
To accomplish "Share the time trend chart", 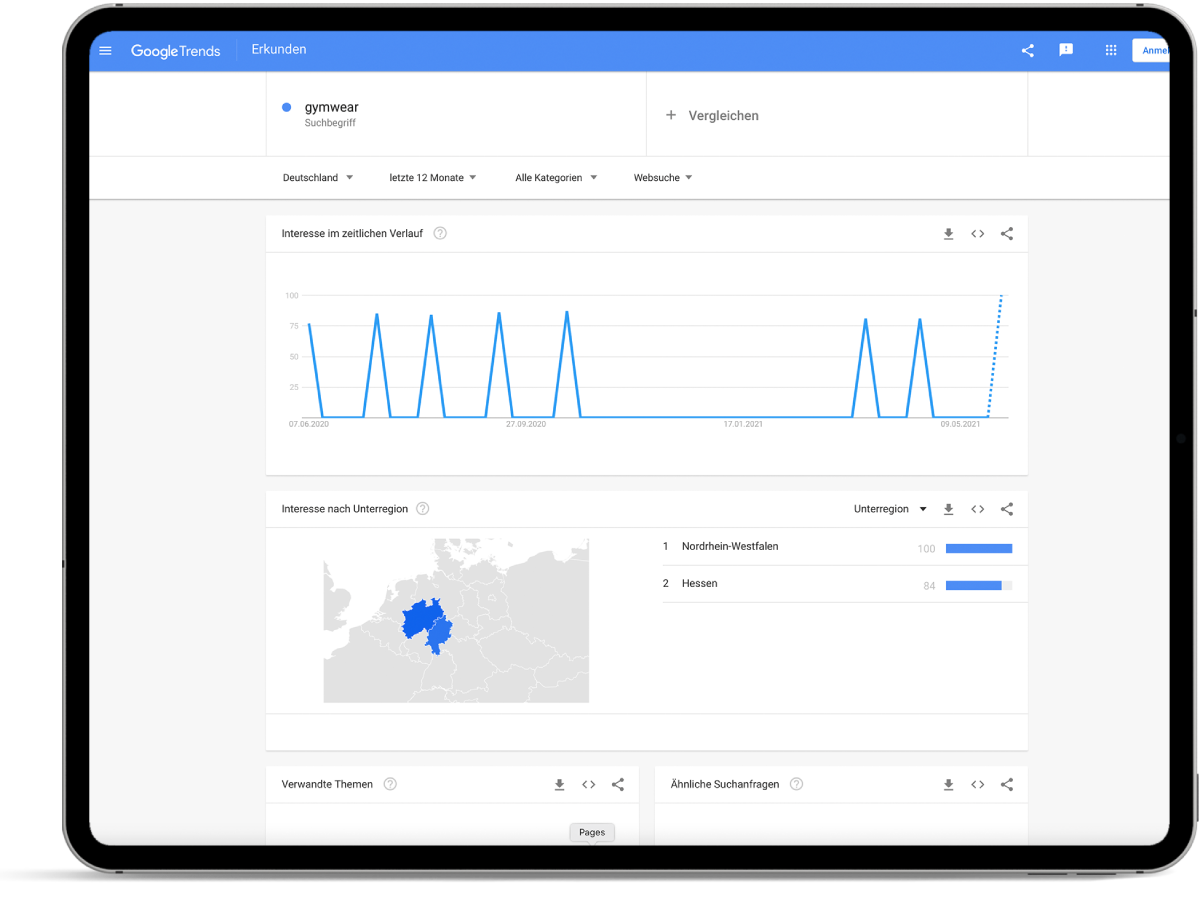I will coord(1007,234).
